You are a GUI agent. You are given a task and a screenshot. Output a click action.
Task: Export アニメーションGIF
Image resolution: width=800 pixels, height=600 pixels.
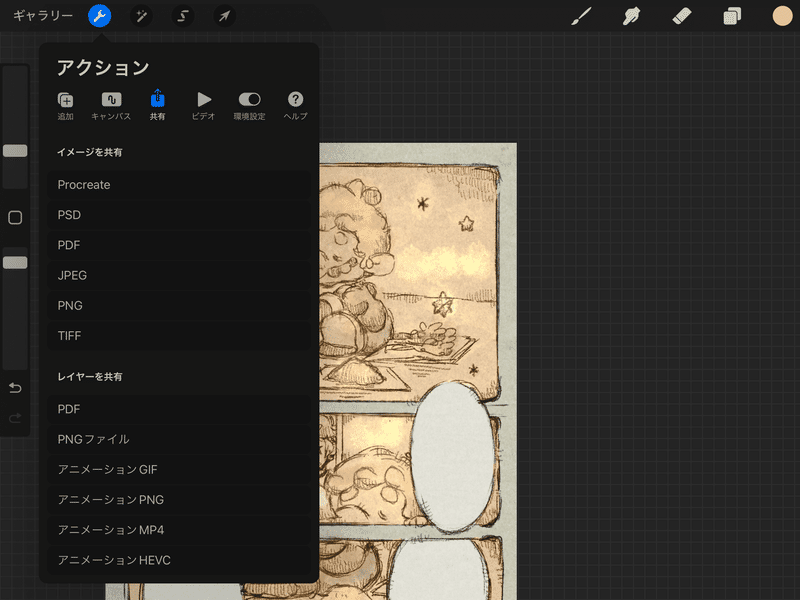click(179, 469)
